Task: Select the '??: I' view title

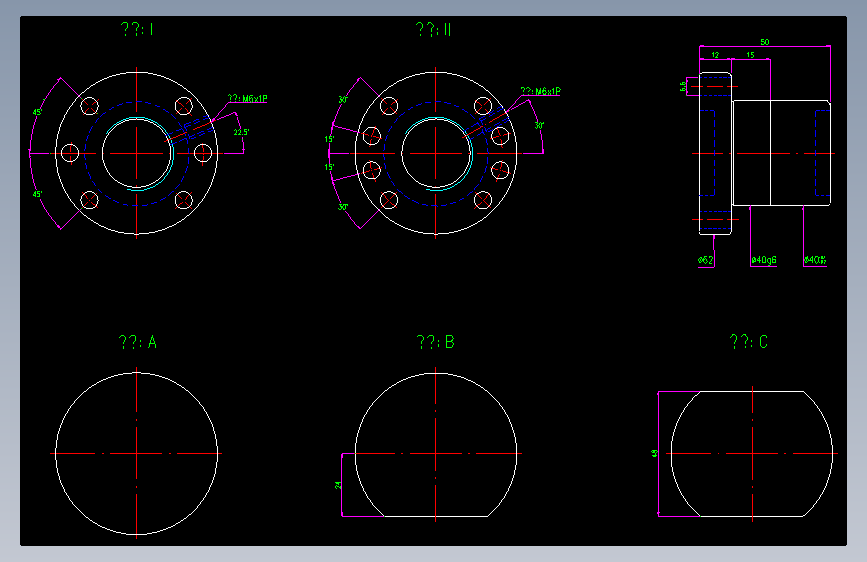Action: point(137,29)
